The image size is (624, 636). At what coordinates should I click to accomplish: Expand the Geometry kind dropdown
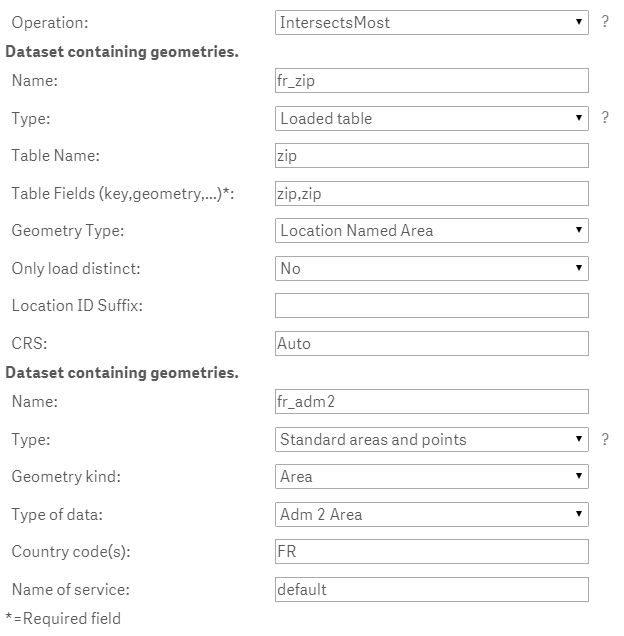point(432,477)
